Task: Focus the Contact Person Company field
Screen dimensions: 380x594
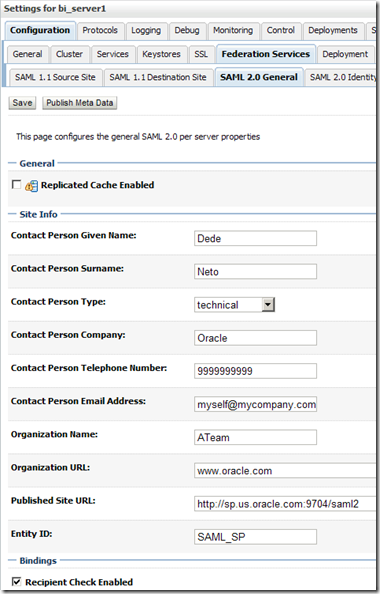Action: 255,338
